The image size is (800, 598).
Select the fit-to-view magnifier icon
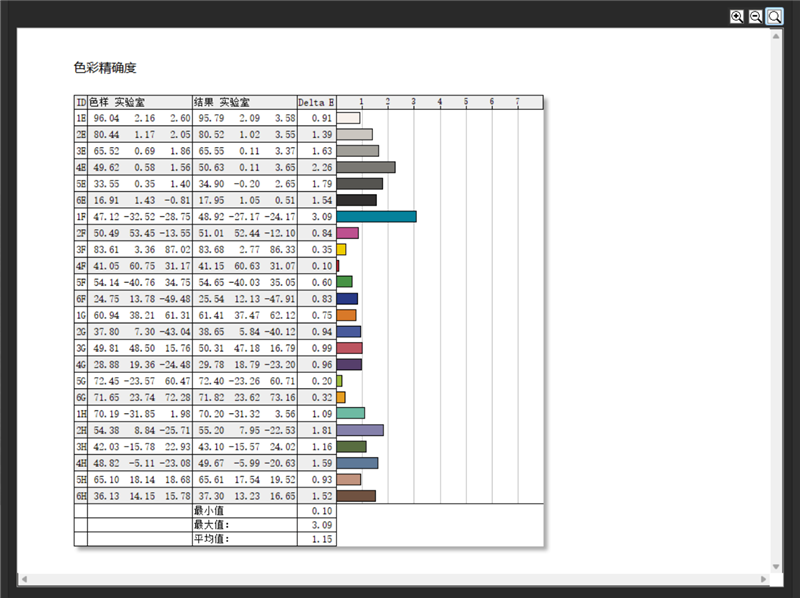tap(775, 16)
